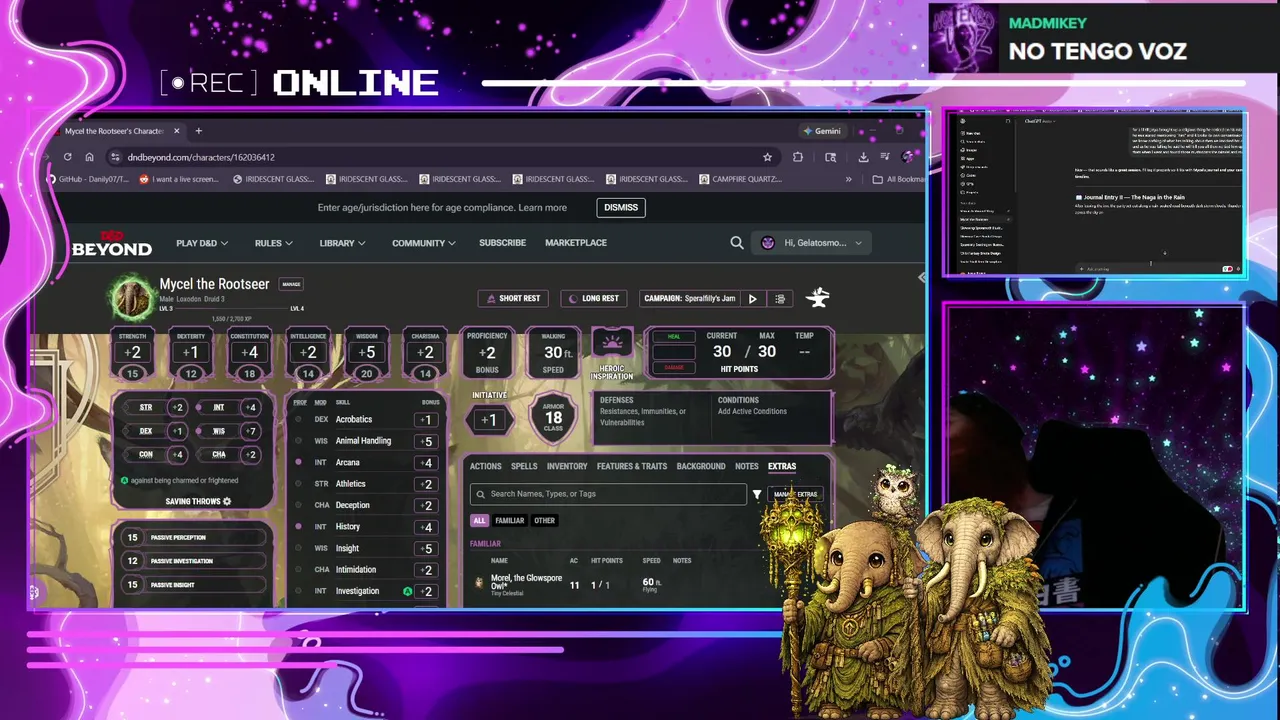Click the HEAL button
Viewport: 1280px width, 720px height.
tap(673, 337)
